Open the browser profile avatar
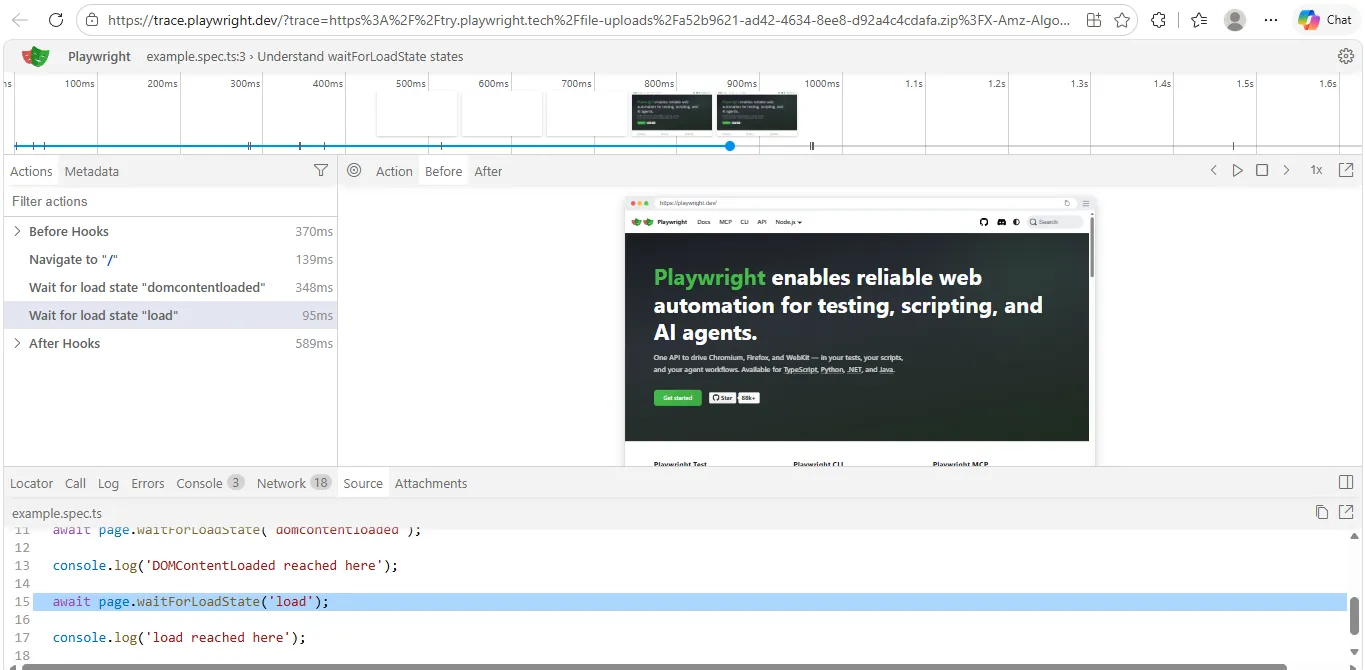 1235,20
